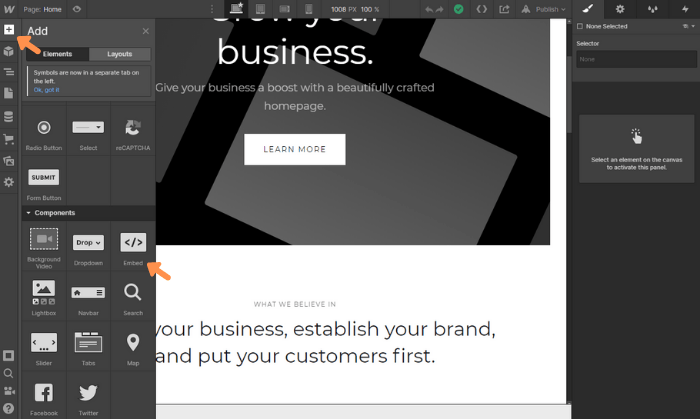700x420 pixels.
Task: Select the Background Video component
Action: [44, 247]
